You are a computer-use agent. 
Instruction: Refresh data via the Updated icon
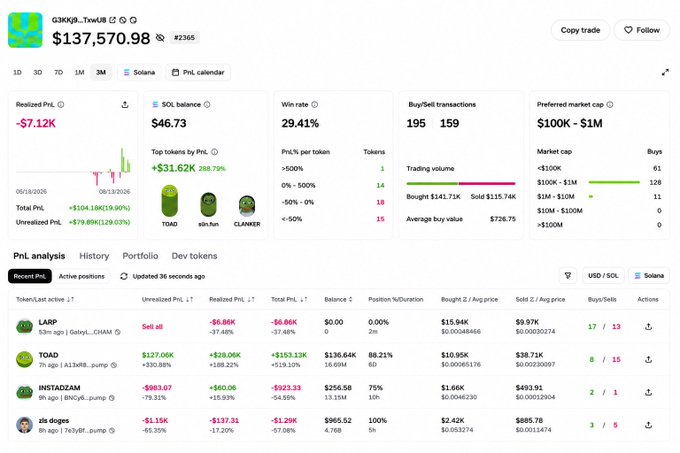coord(124,276)
